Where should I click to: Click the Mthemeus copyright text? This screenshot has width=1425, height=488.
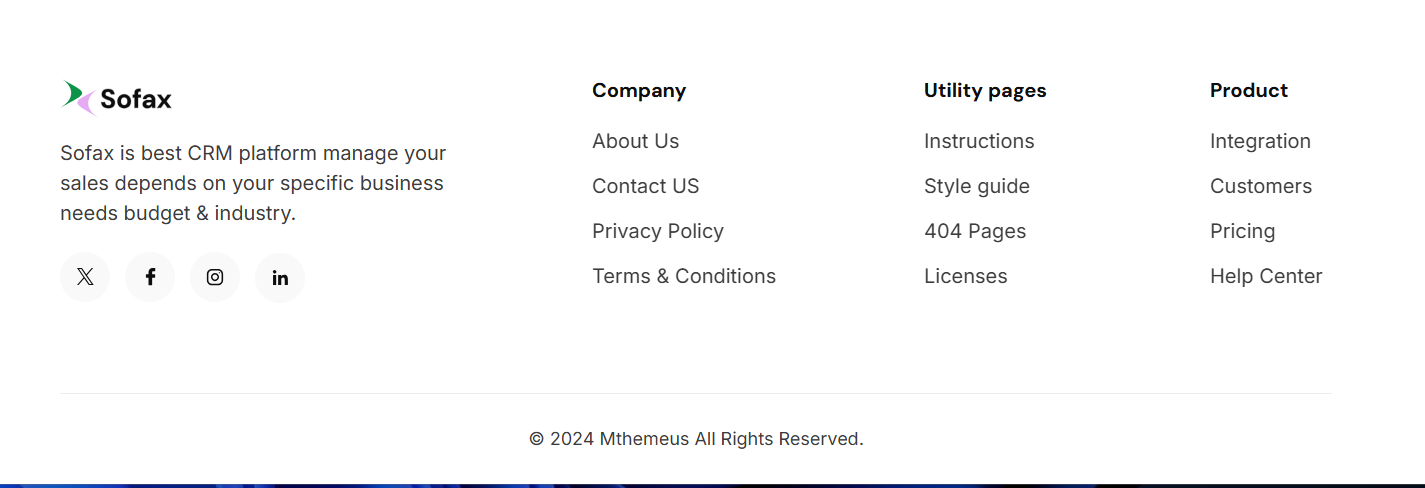[x=695, y=439]
